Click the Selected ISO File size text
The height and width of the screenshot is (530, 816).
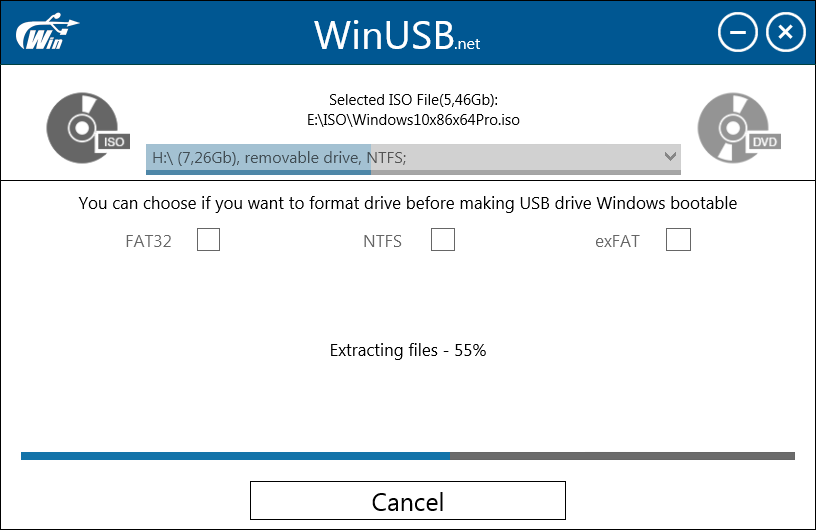pos(413,99)
